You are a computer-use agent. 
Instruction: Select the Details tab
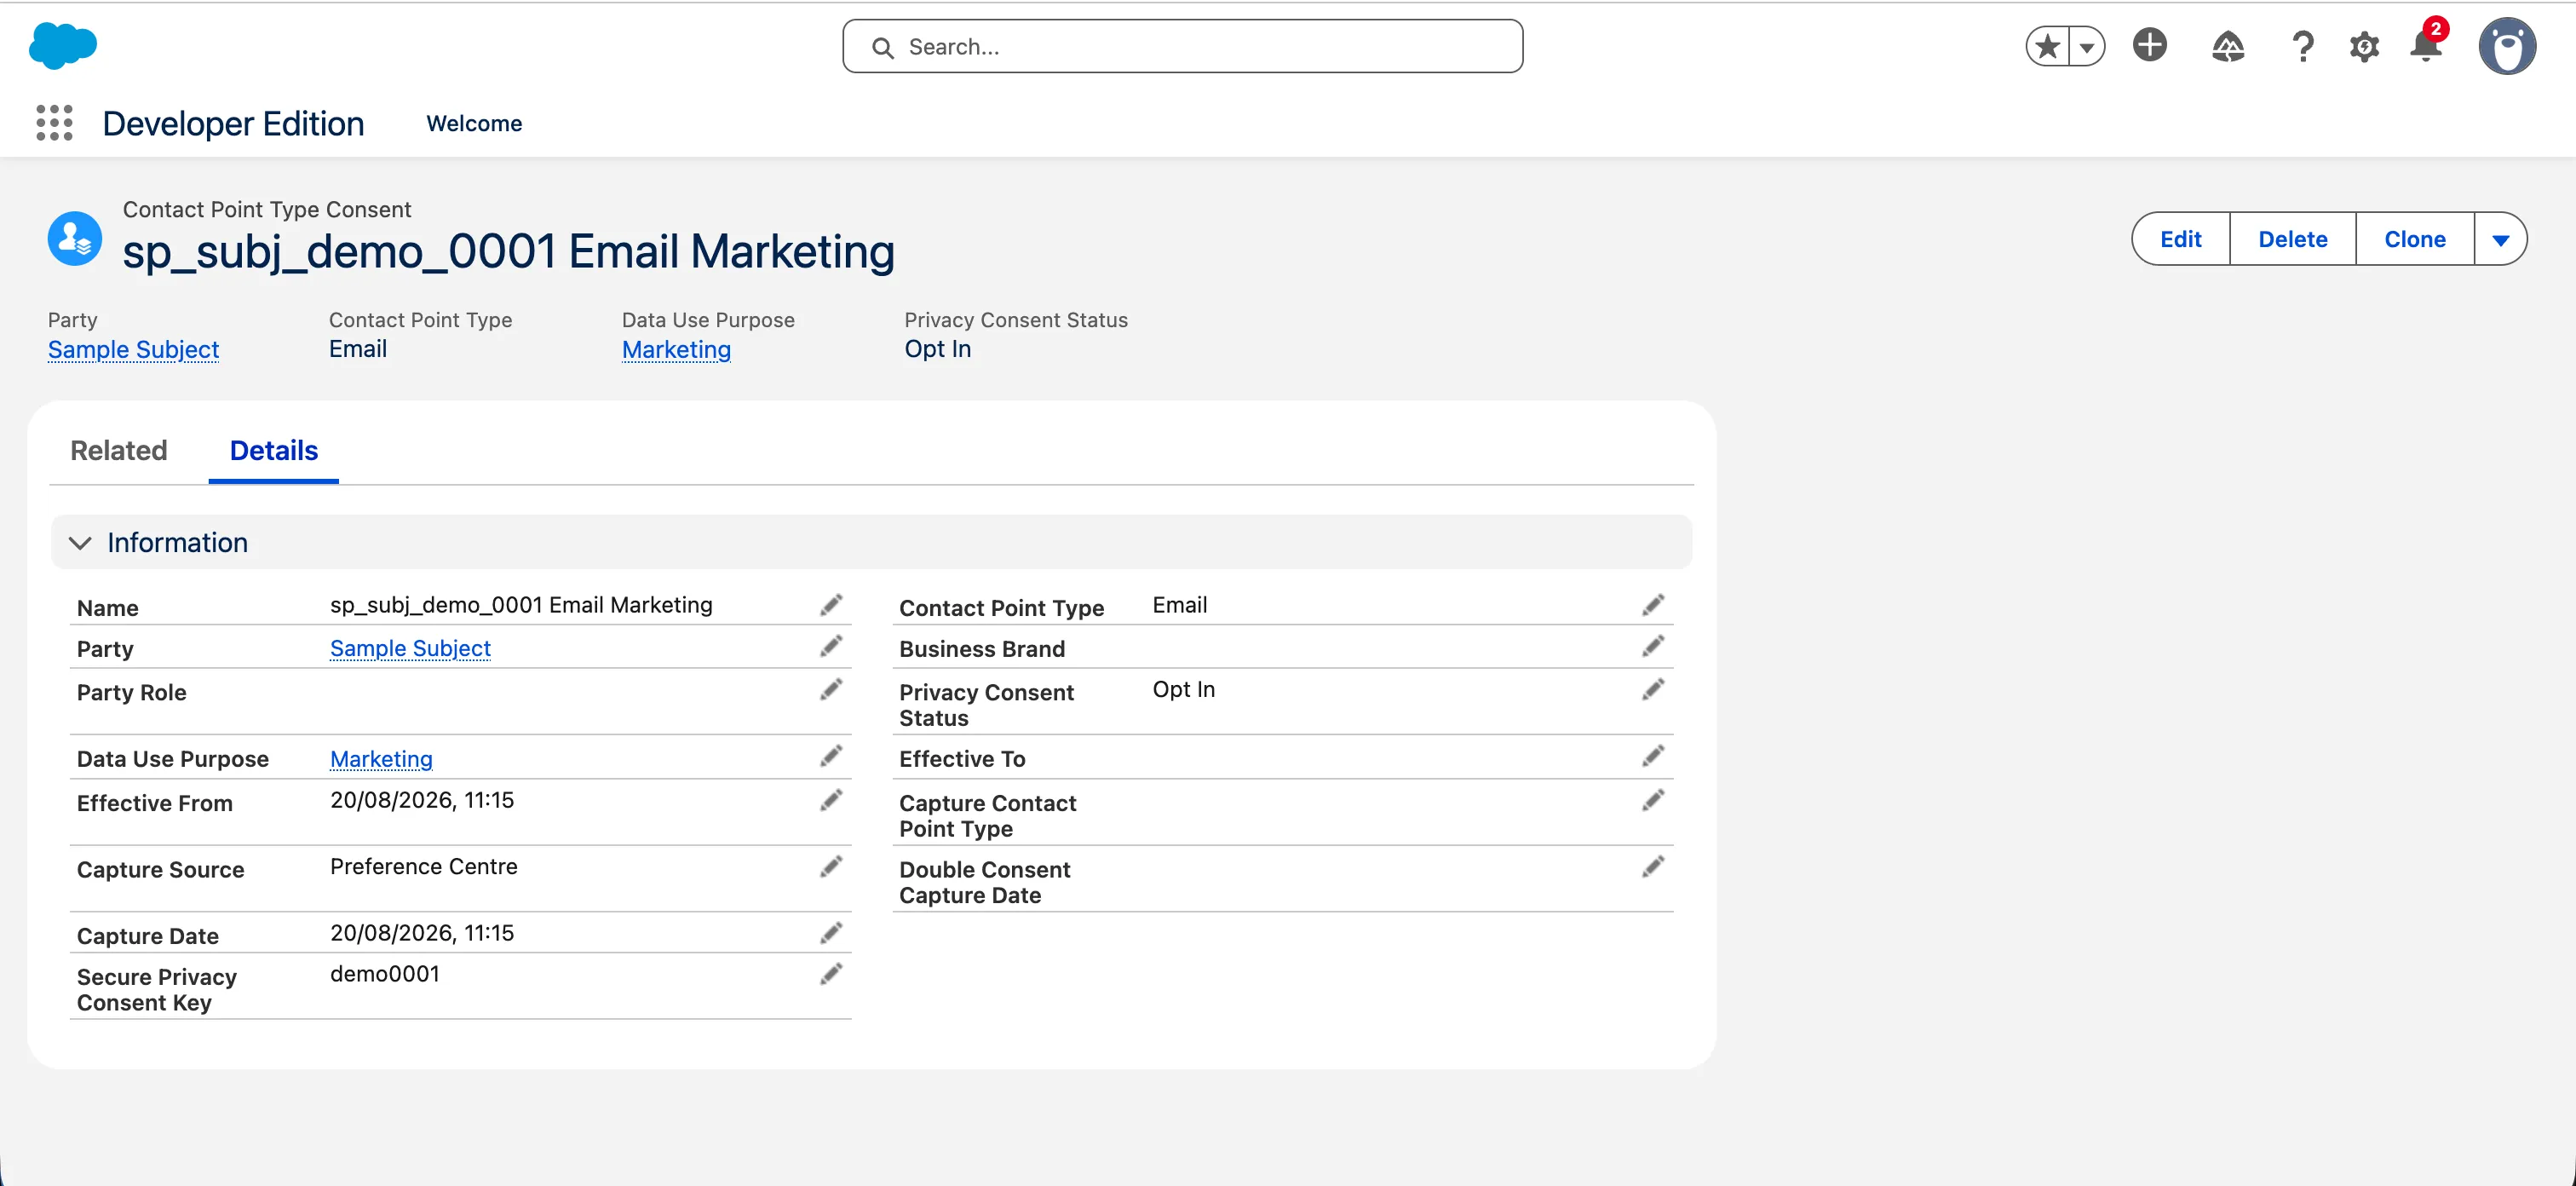tap(274, 450)
